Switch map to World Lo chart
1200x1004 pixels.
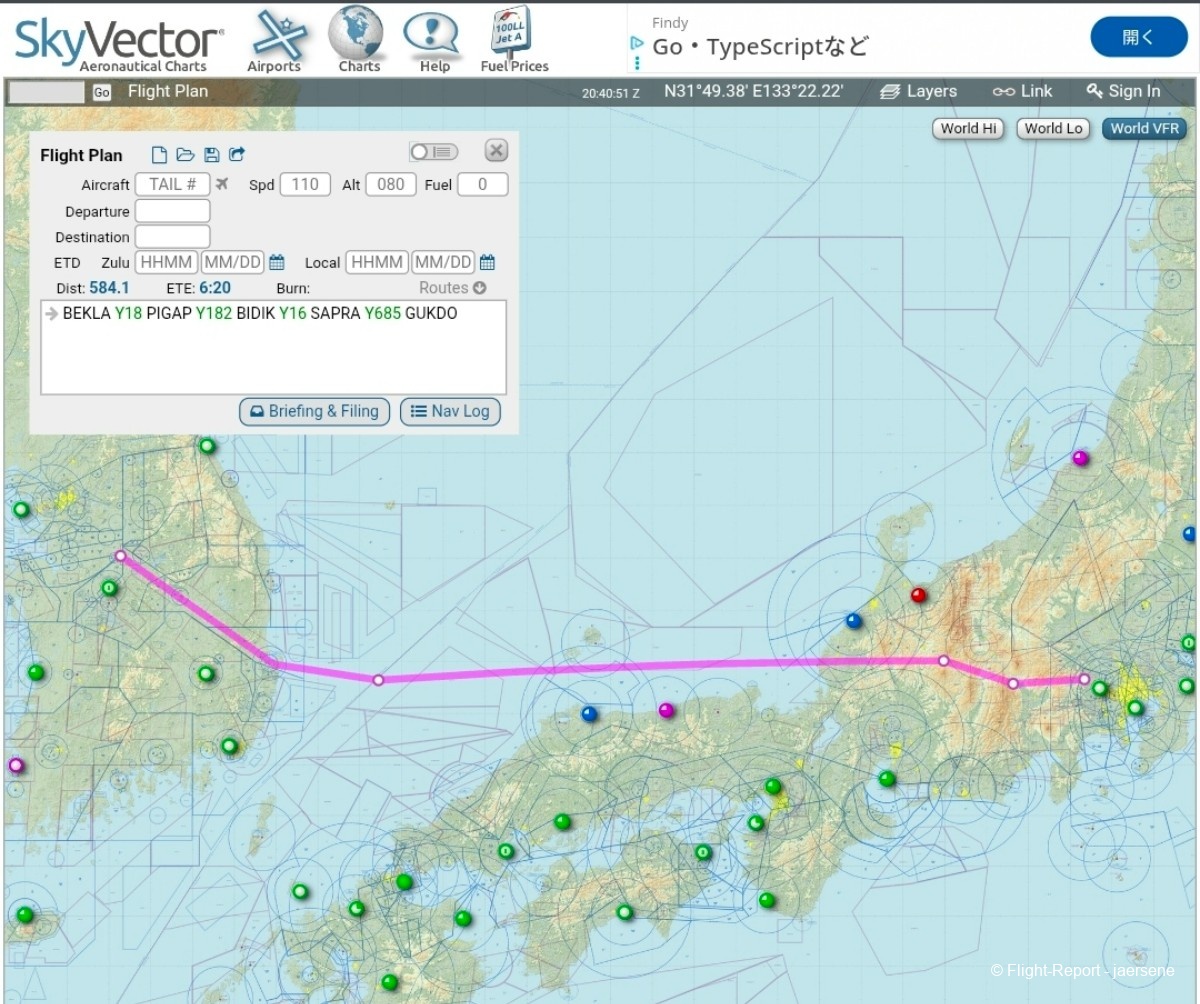click(x=1054, y=128)
